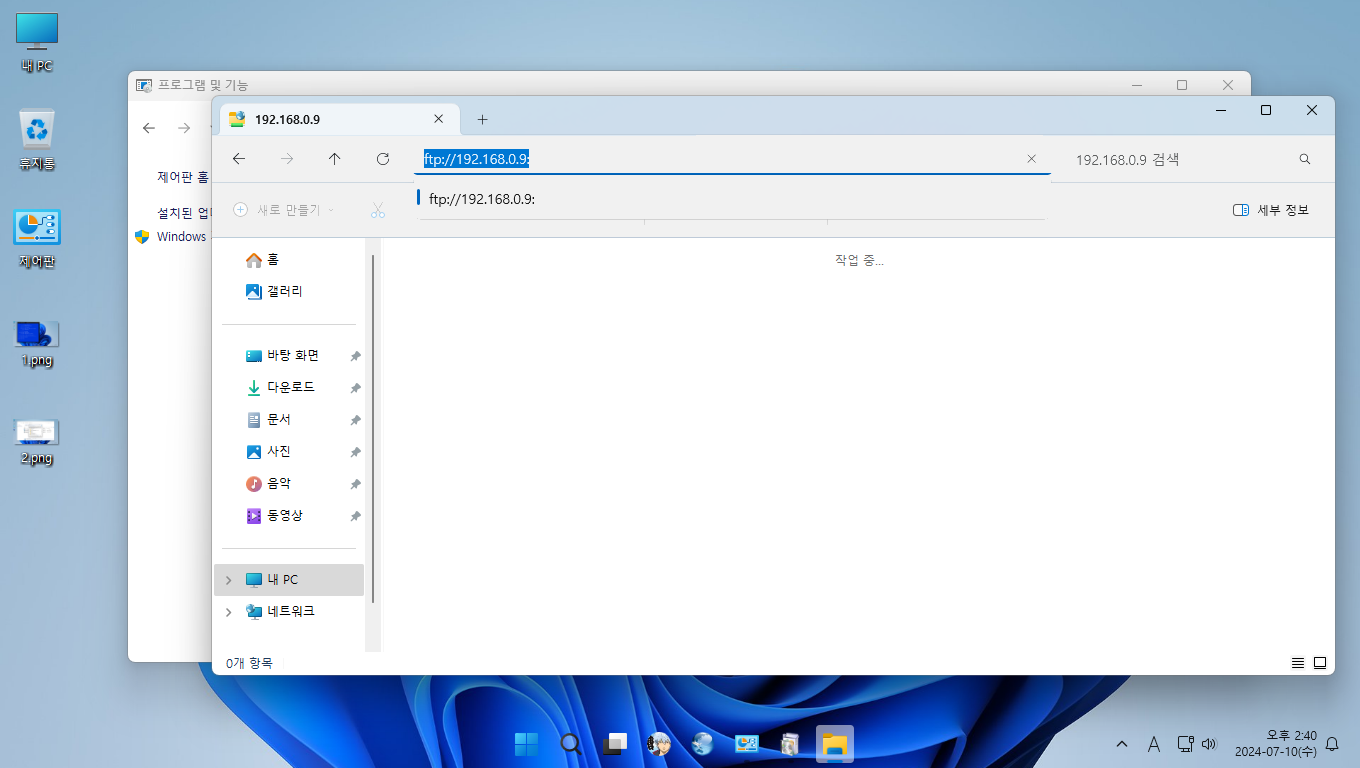The height and width of the screenshot is (768, 1360).
Task: Click the IME language indicator A
Action: point(1153,744)
